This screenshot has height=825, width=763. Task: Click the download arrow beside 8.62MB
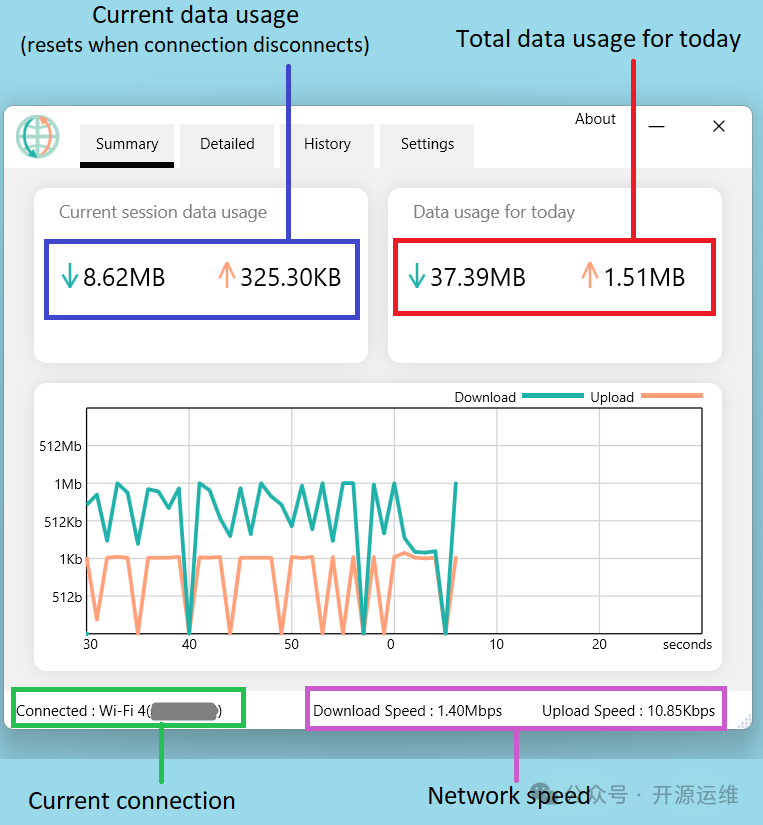(69, 277)
